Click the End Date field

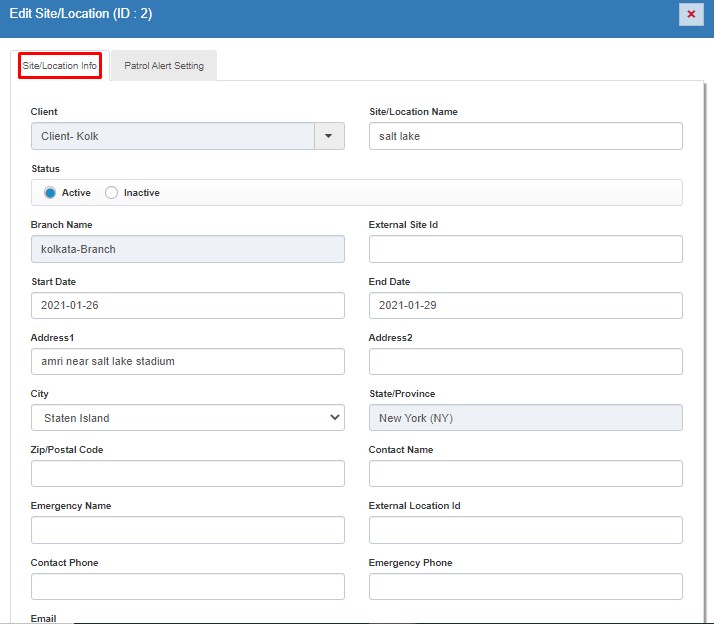(525, 305)
